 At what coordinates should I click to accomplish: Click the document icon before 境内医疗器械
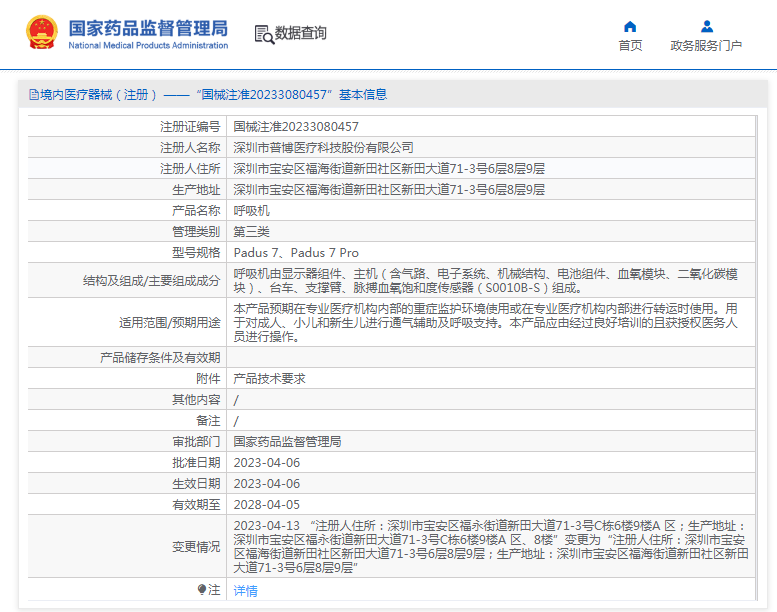[34, 95]
